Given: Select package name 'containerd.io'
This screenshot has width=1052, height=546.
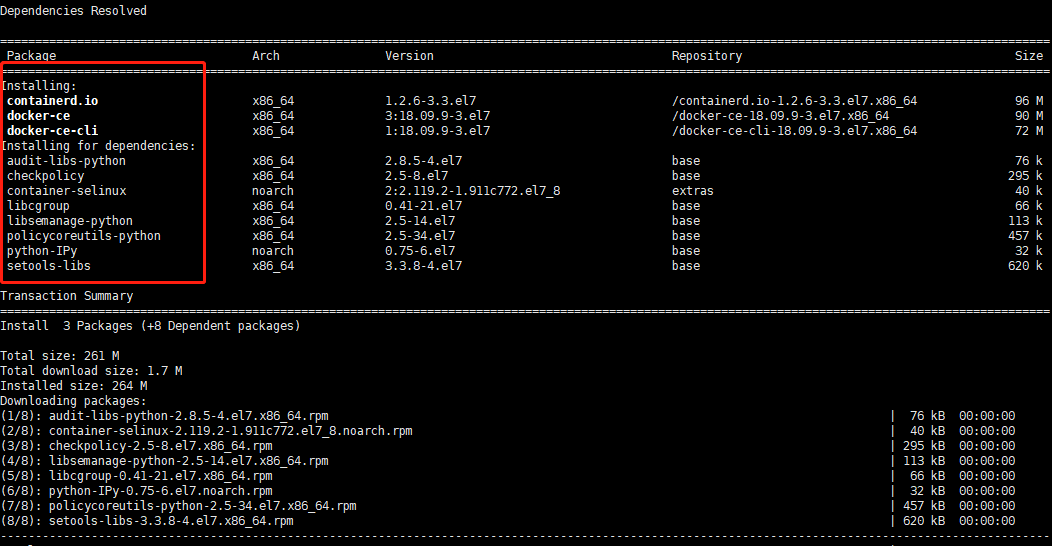Looking at the screenshot, I should tap(52, 101).
